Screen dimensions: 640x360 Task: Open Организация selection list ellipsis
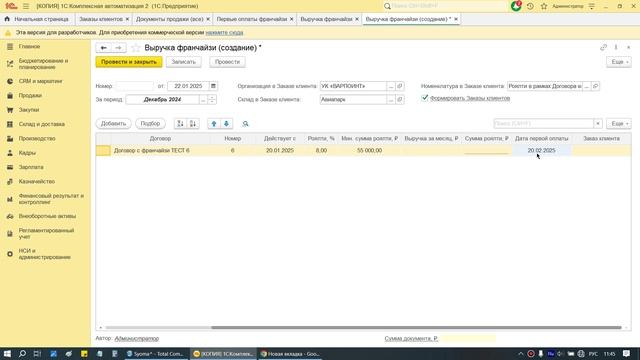point(391,86)
